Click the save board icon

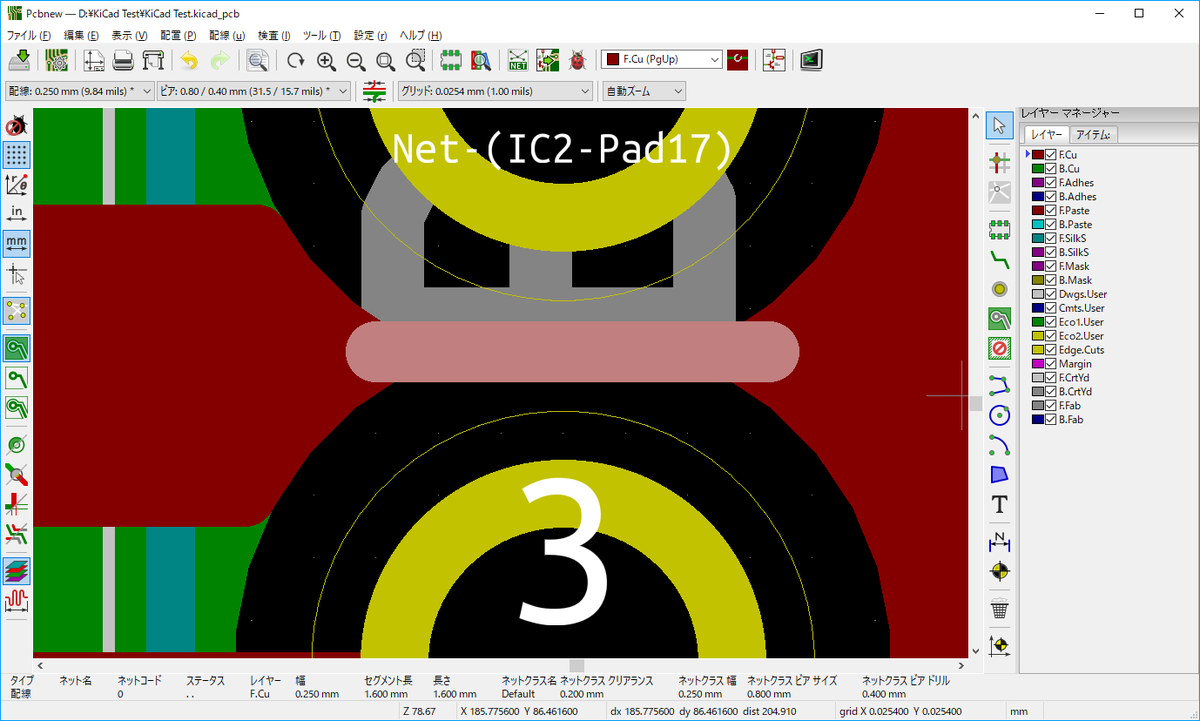tap(19, 60)
